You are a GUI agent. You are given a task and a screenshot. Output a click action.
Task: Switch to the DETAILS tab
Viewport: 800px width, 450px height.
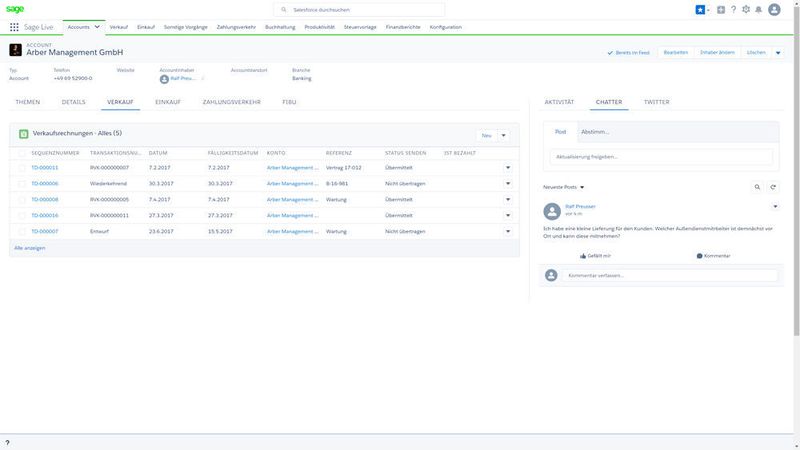tap(73, 102)
